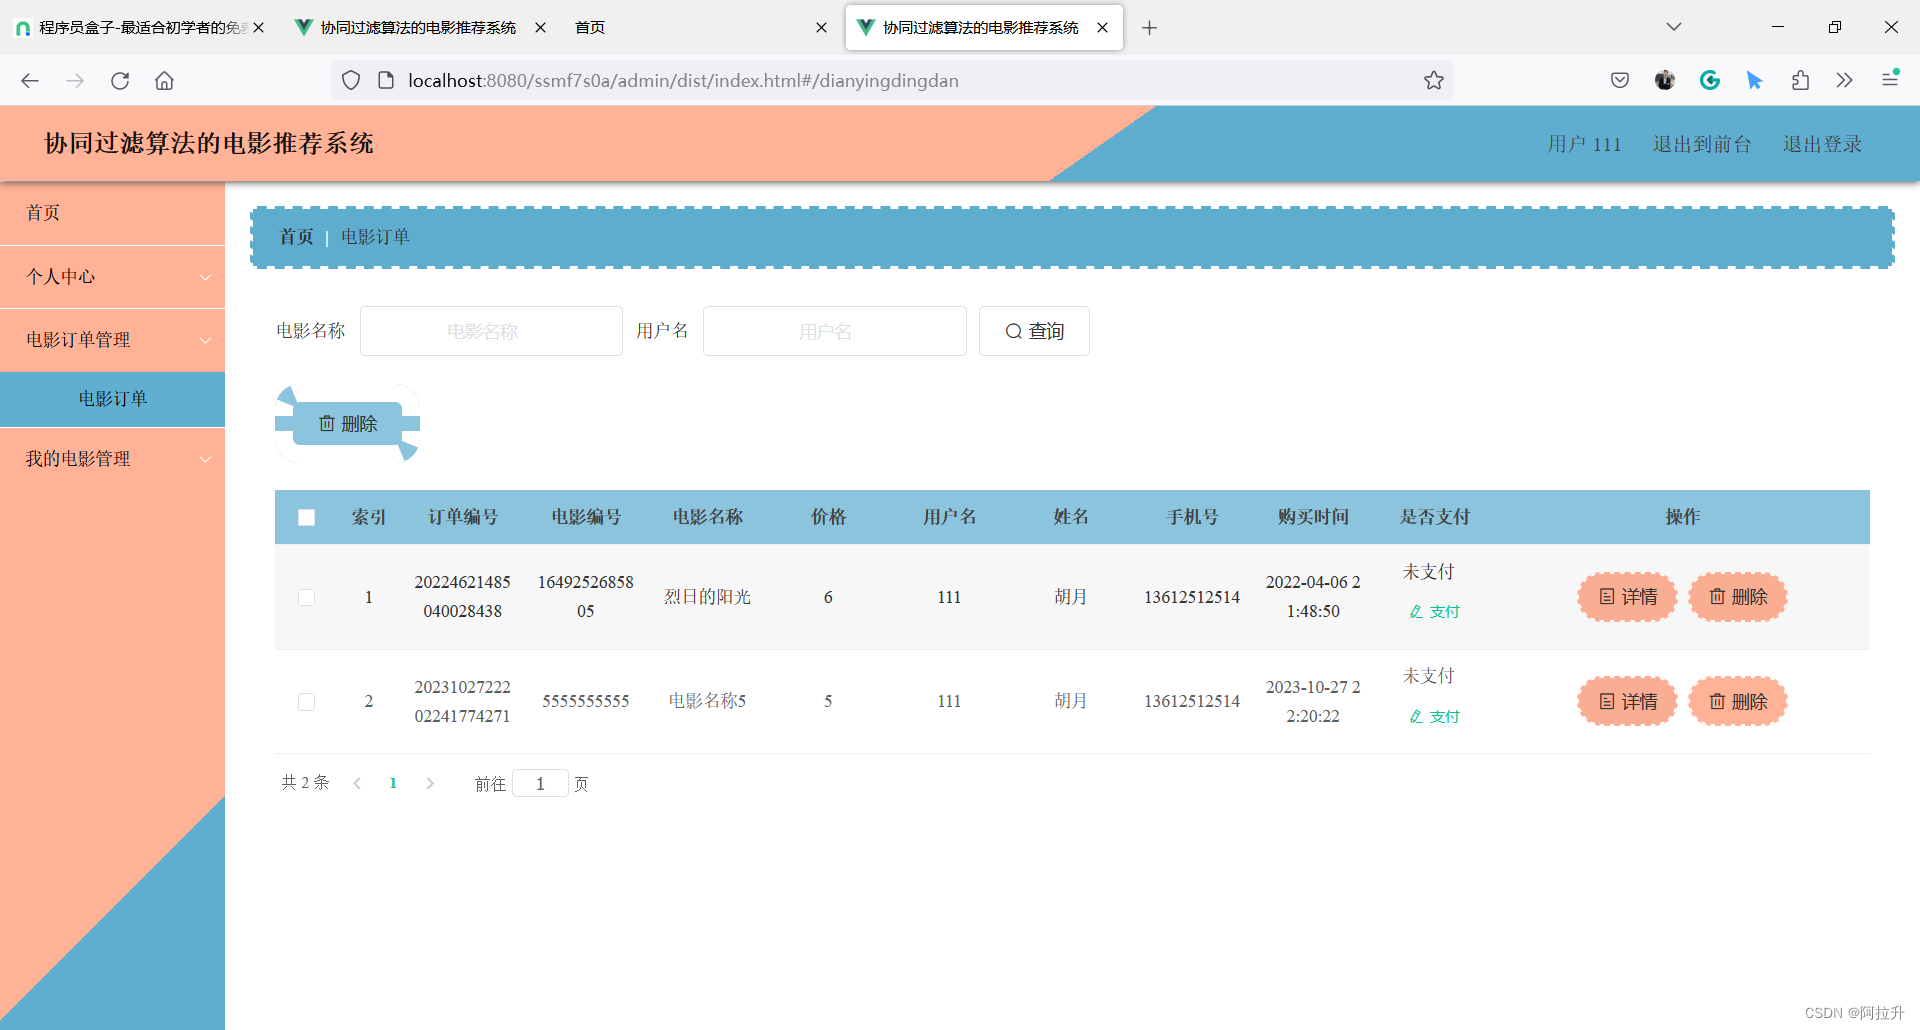Image resolution: width=1920 pixels, height=1030 pixels.
Task: Focus the 用户名 search field
Action: pos(835,331)
